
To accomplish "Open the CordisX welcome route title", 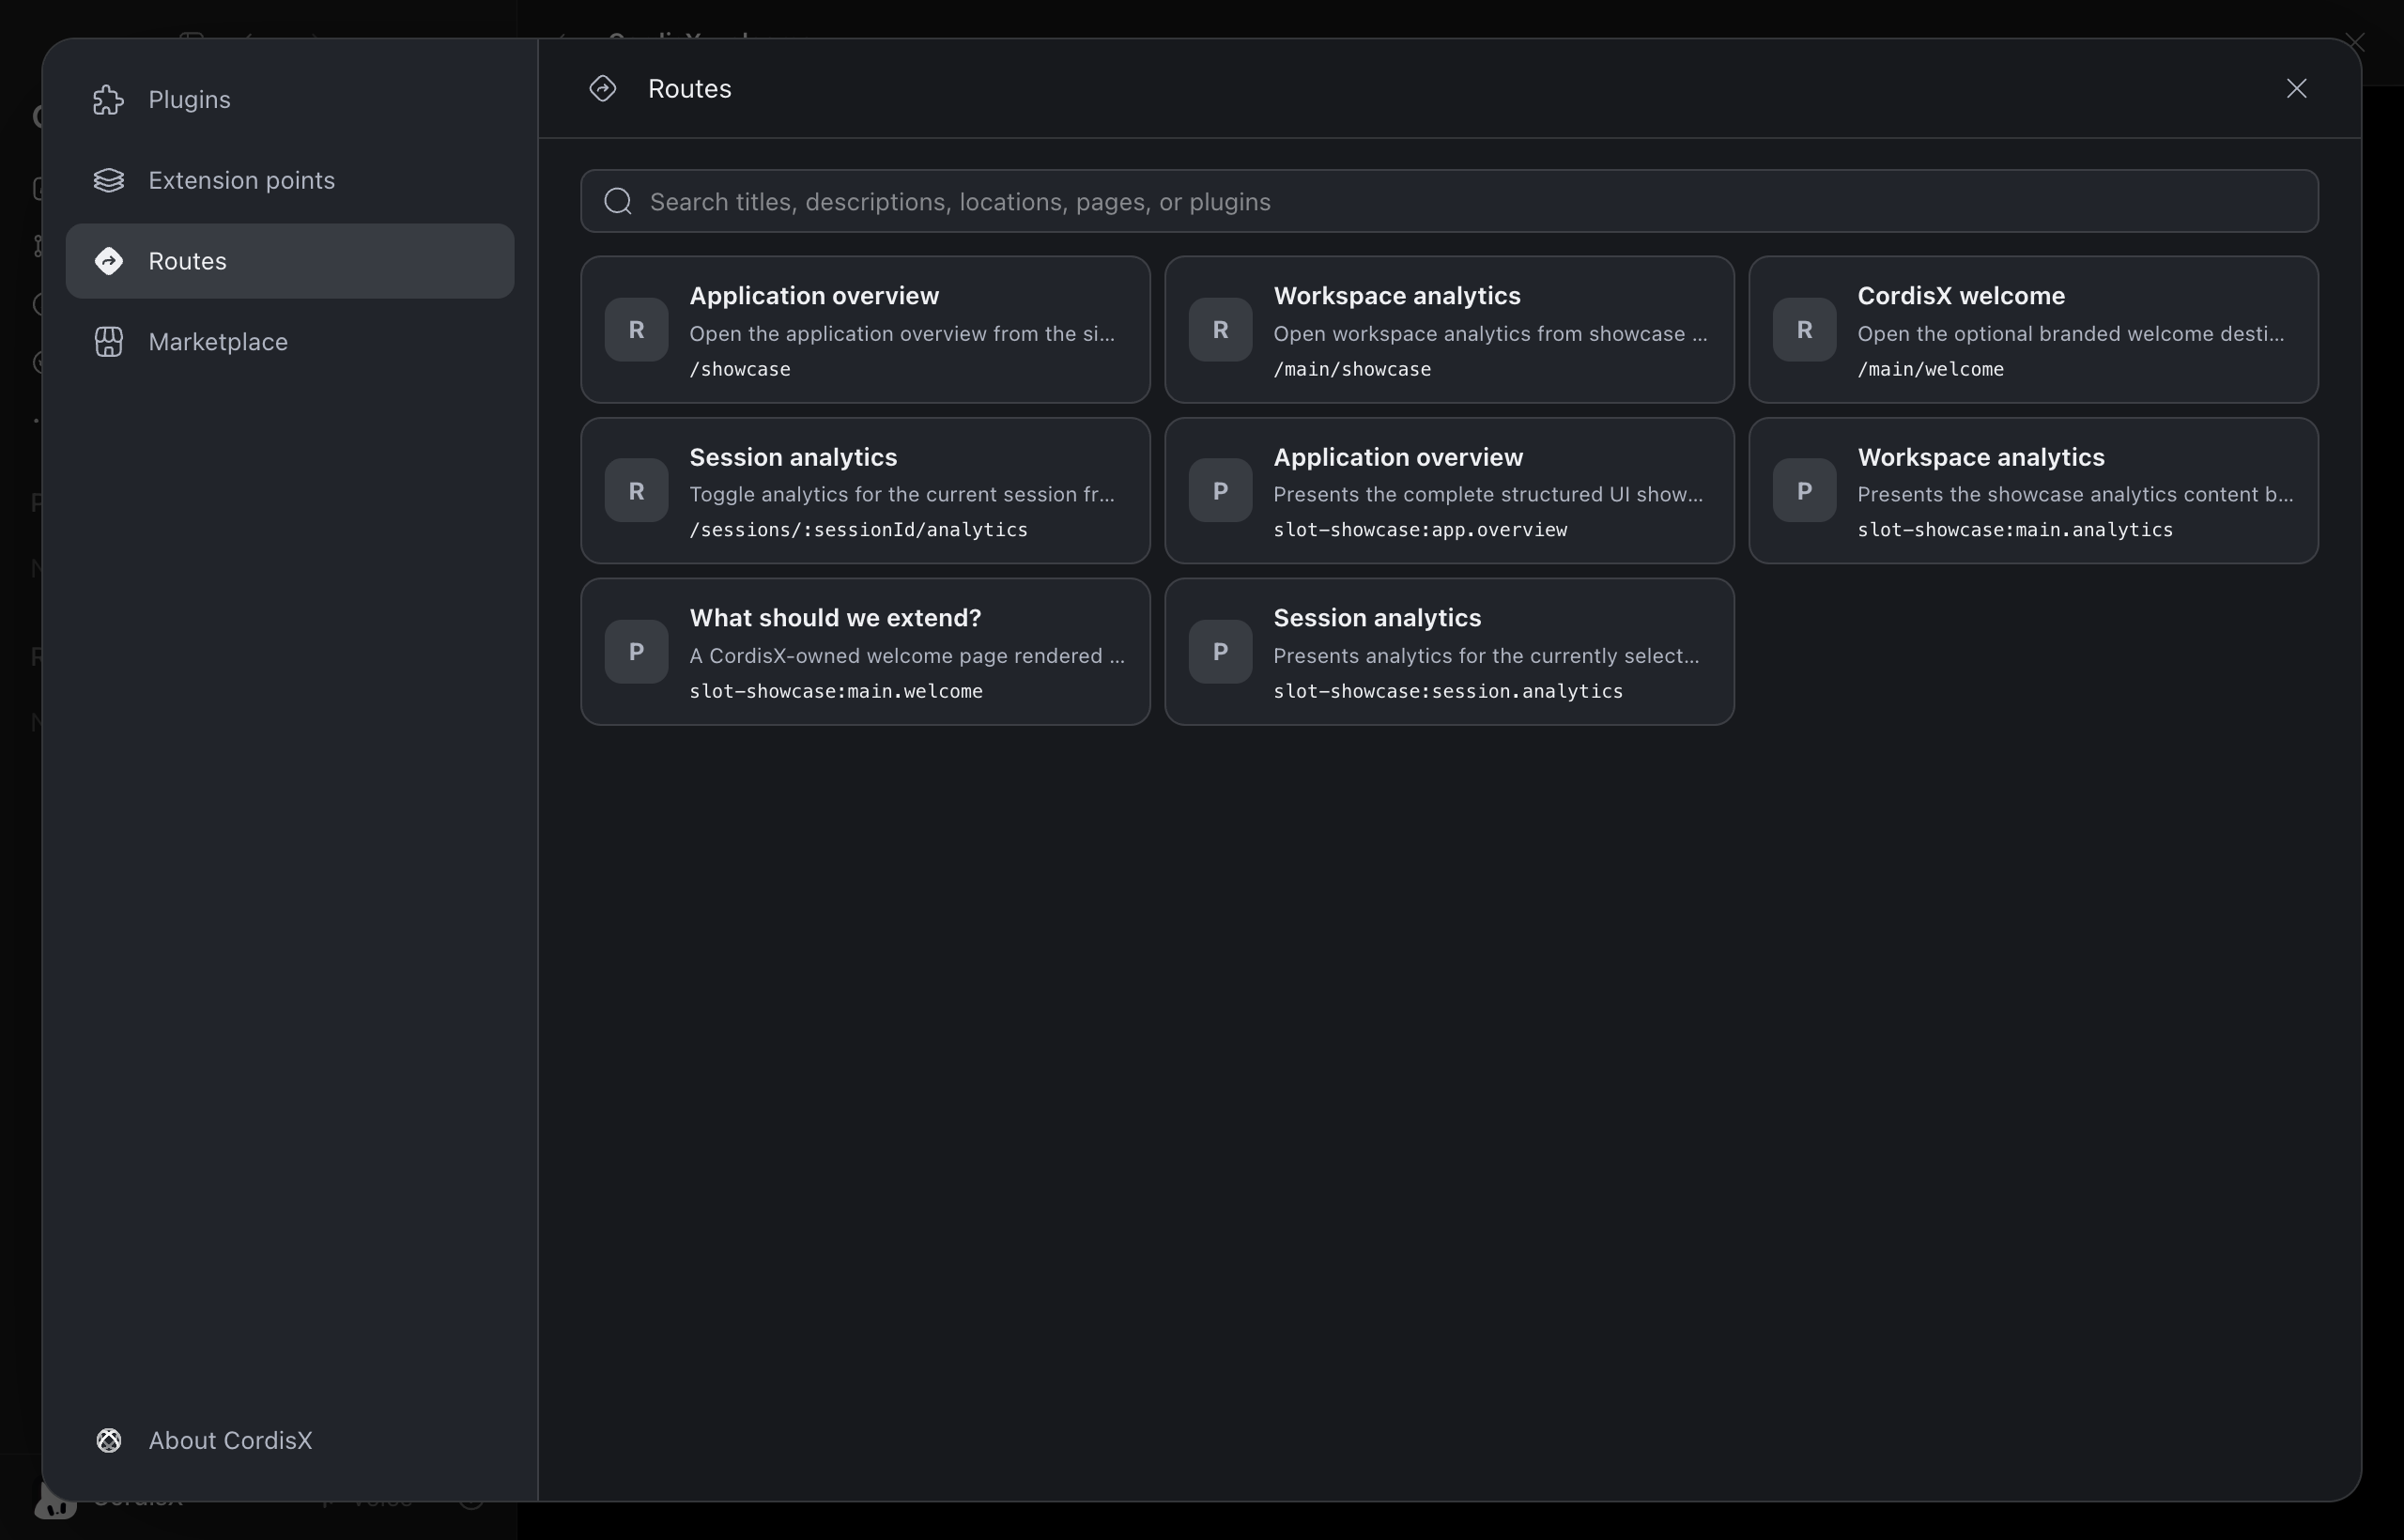I will (1960, 296).
